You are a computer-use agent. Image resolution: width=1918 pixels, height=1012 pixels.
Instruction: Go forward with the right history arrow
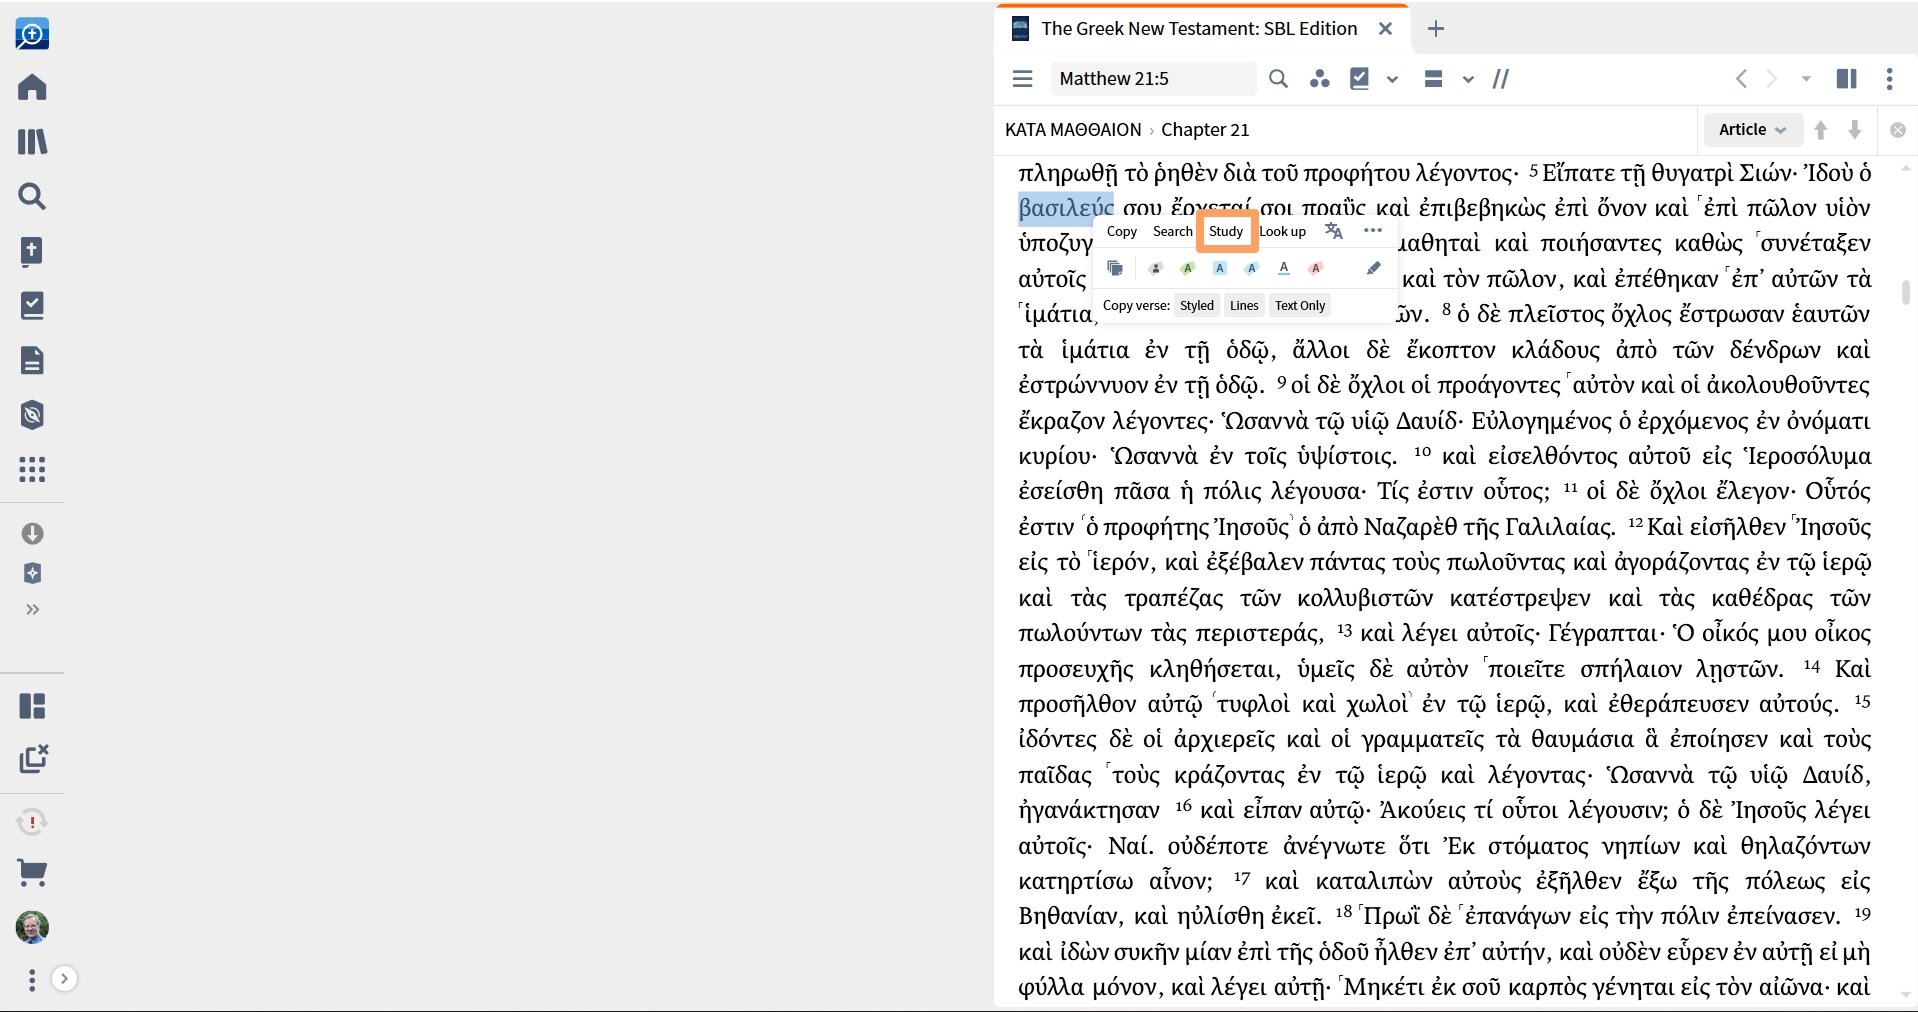pyautogui.click(x=1772, y=78)
